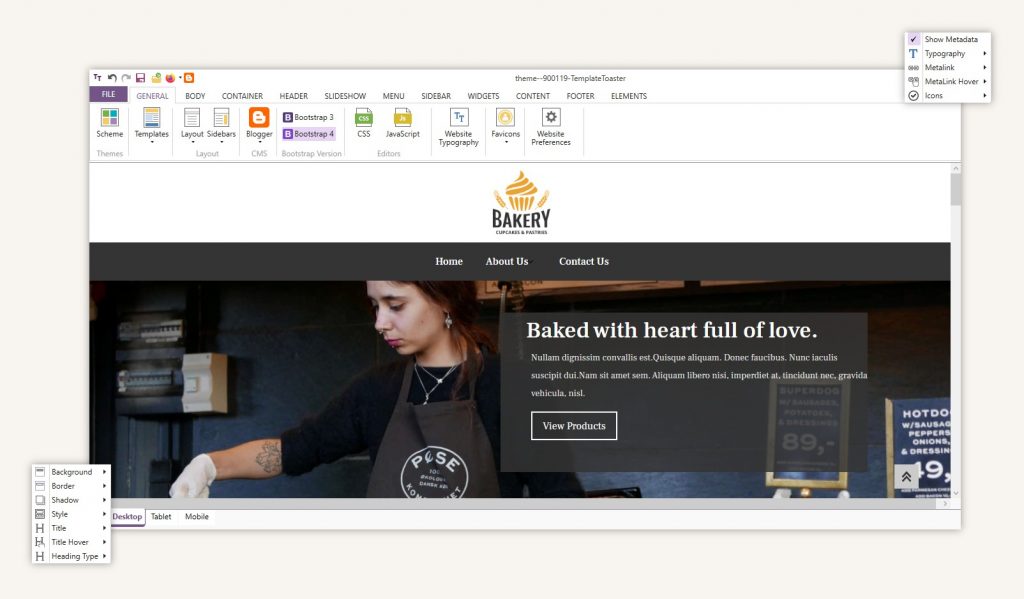Switch to Tablet preview mode

161,517
